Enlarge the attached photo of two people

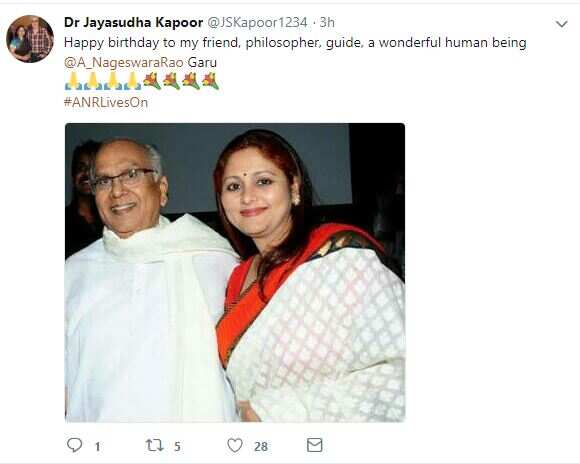tap(235, 273)
